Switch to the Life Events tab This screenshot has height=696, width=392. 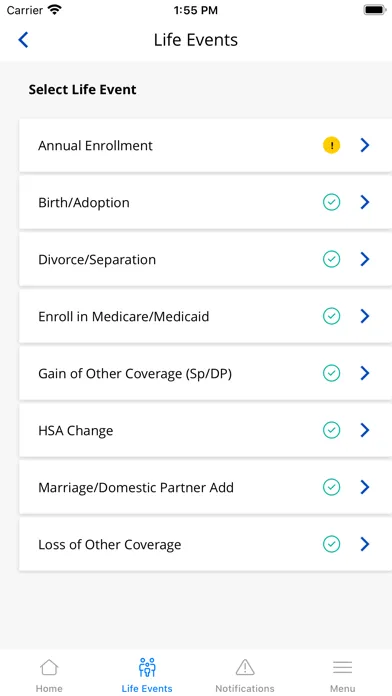tap(147, 675)
